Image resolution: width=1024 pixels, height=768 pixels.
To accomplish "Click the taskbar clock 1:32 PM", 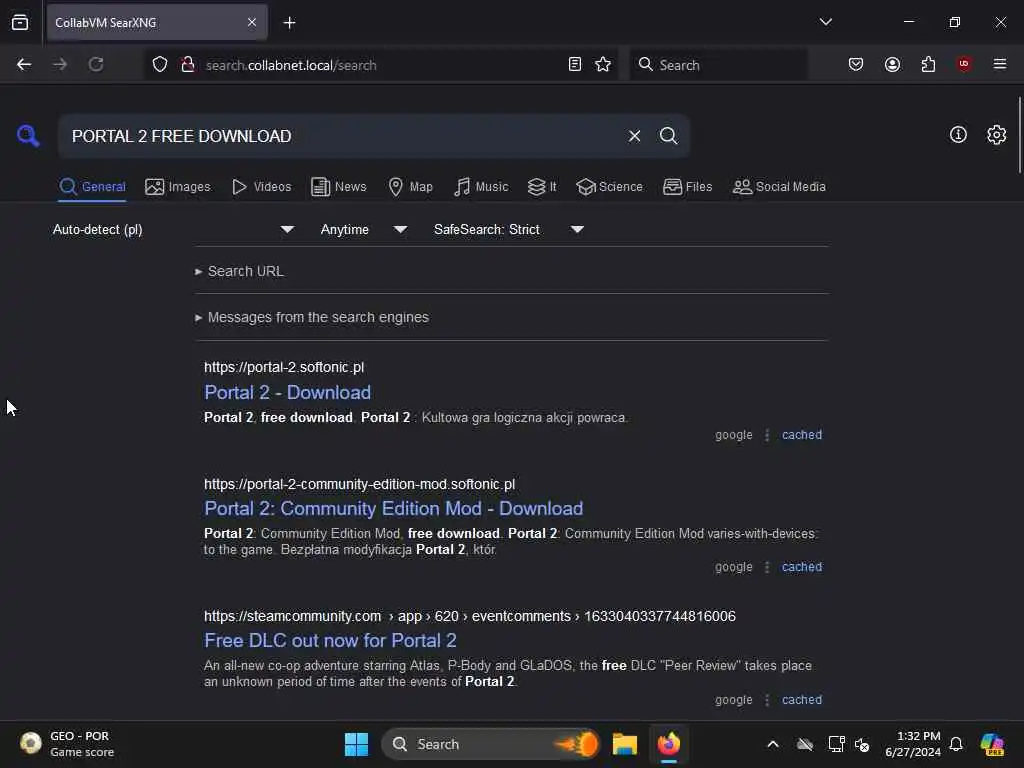I will (x=912, y=744).
